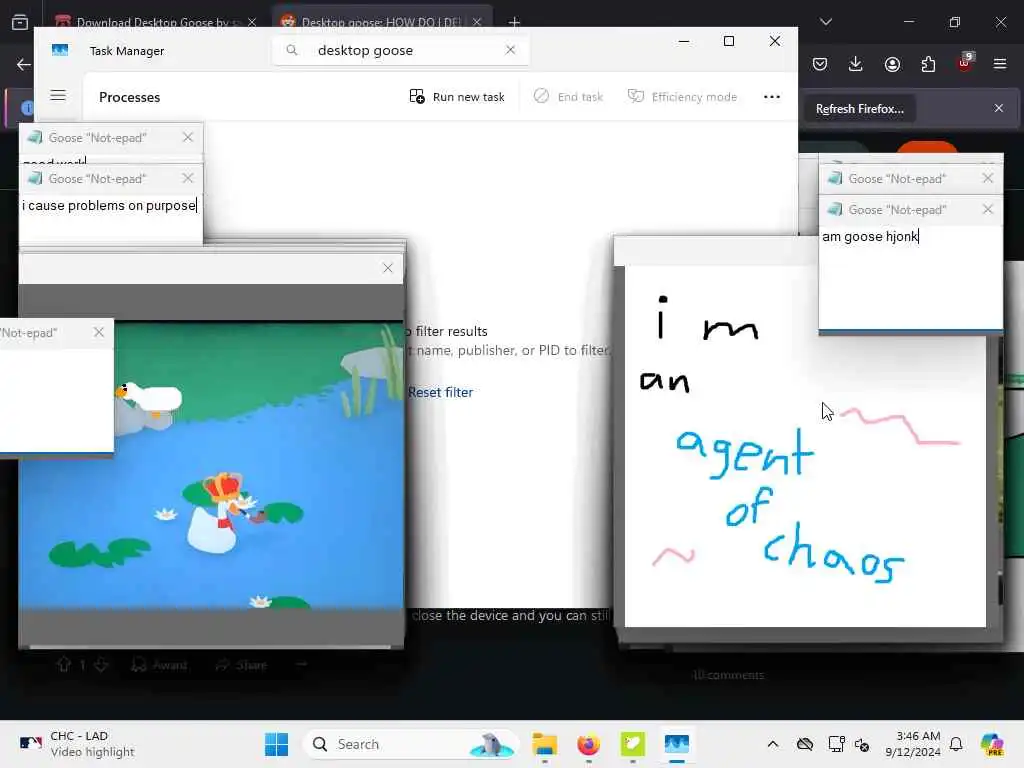Open the display and network tray icon

pos(836,744)
